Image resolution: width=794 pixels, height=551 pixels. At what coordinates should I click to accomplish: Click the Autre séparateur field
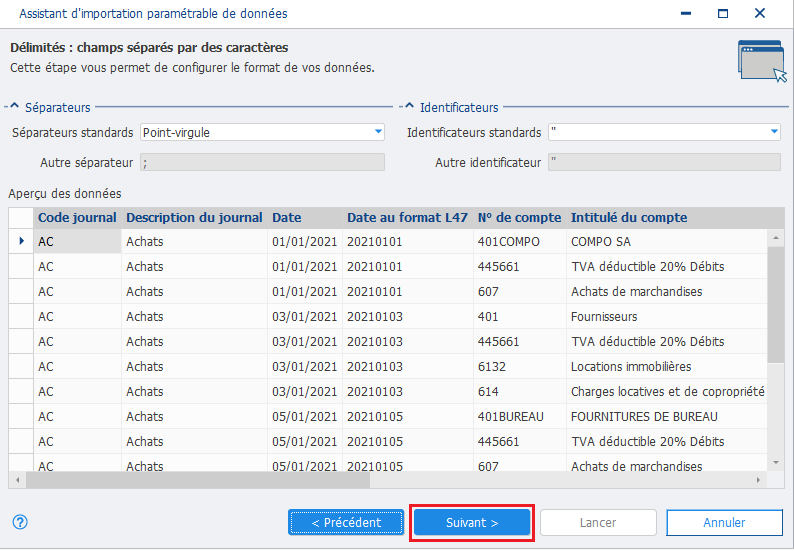click(x=262, y=162)
